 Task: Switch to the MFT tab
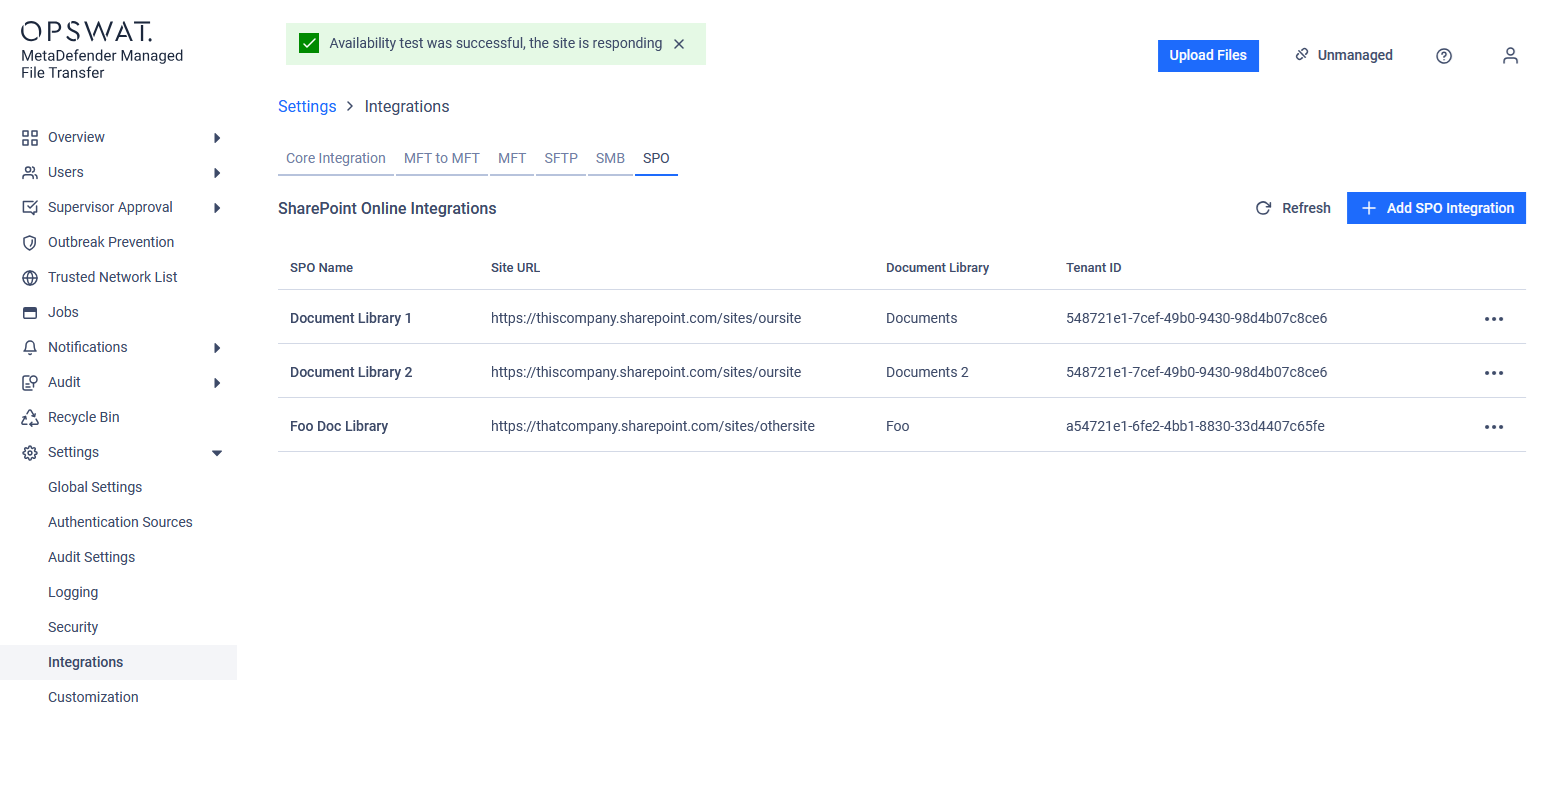click(512, 158)
